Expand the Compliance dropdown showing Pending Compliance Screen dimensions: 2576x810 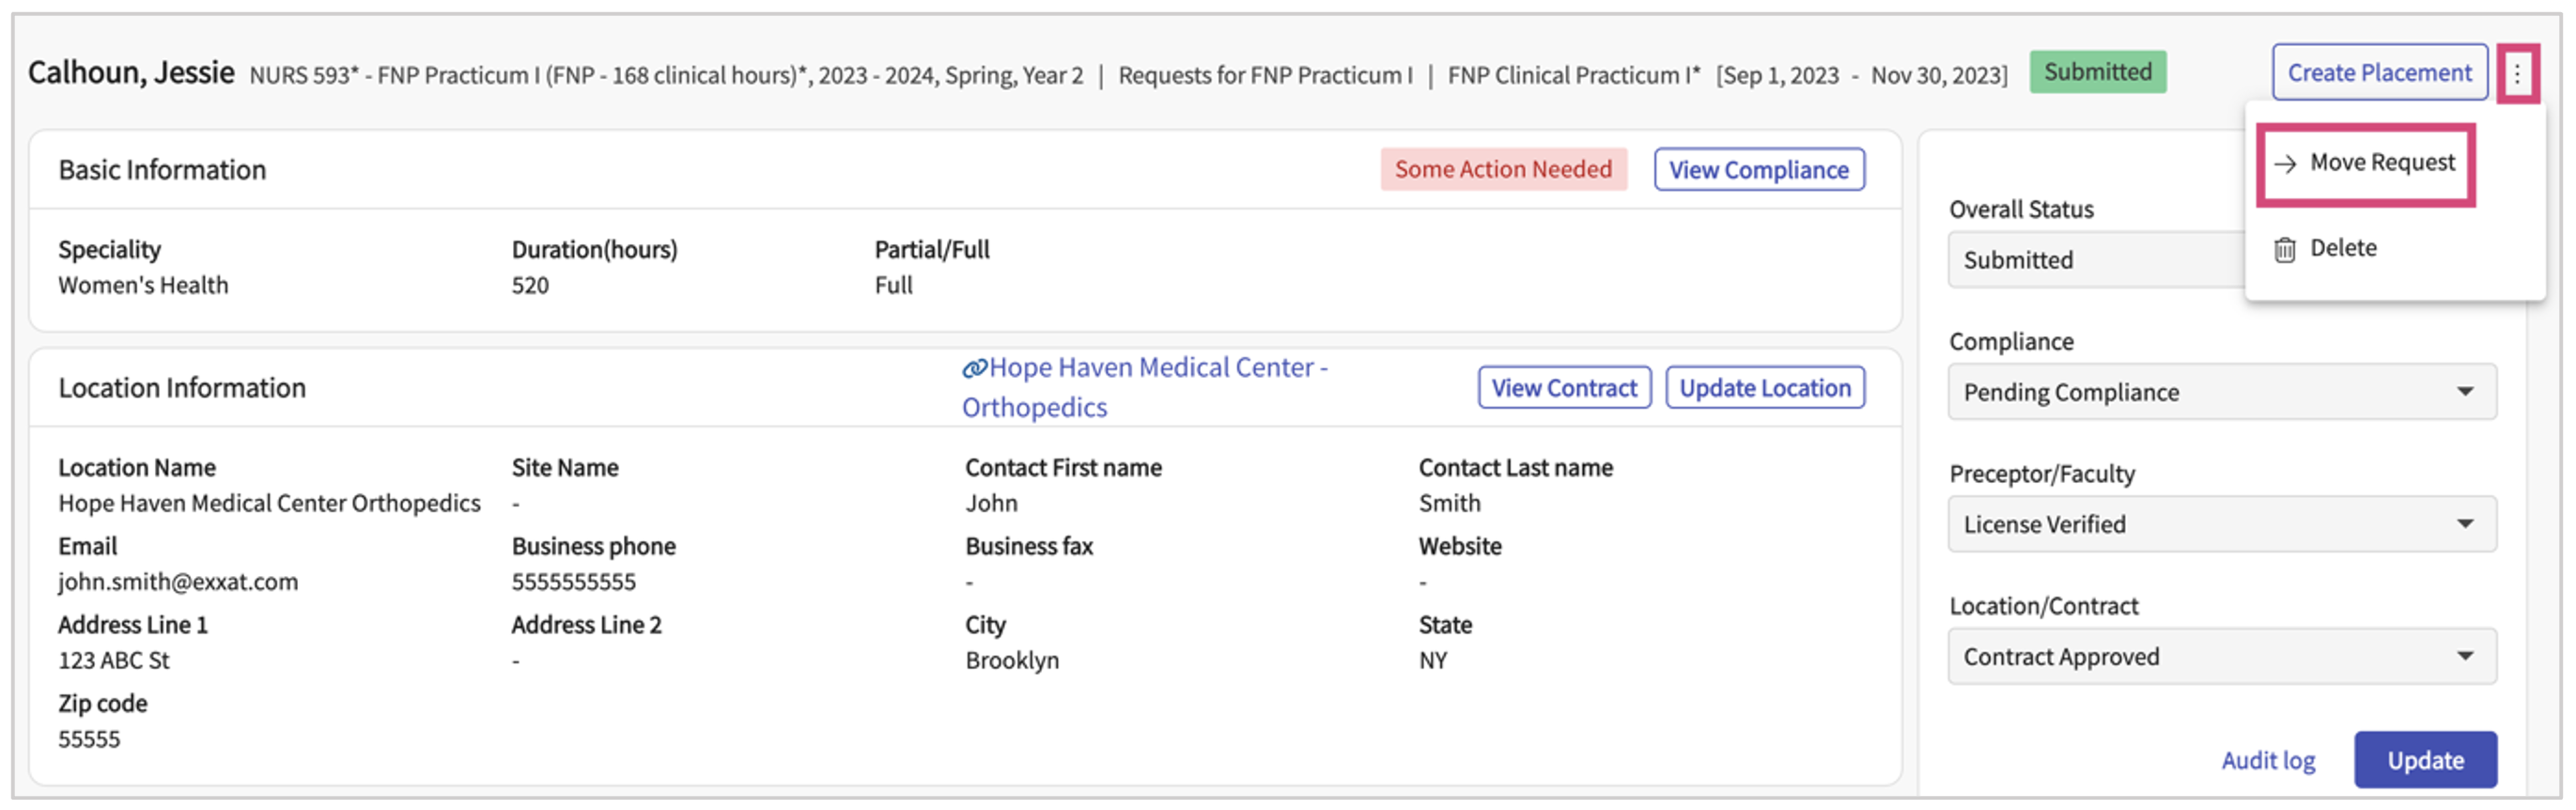point(2221,392)
